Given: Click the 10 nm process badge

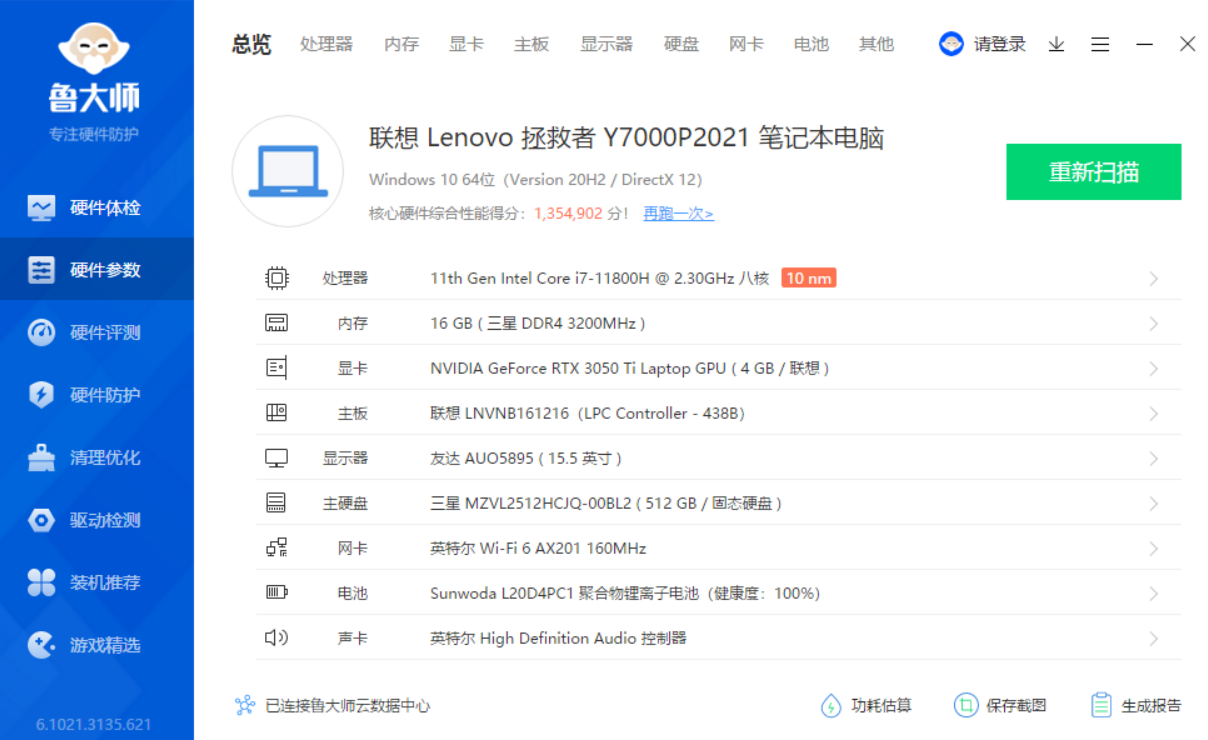Looking at the screenshot, I should pos(808,278).
